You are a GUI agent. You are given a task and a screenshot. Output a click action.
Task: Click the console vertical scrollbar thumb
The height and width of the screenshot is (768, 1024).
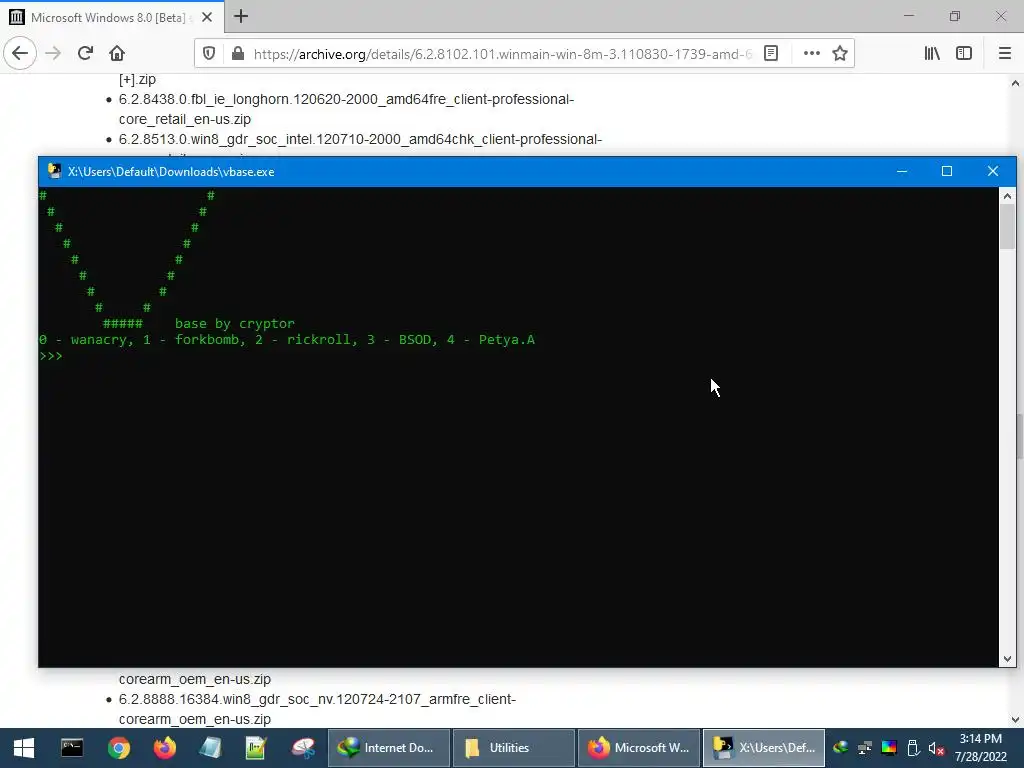[1007, 226]
